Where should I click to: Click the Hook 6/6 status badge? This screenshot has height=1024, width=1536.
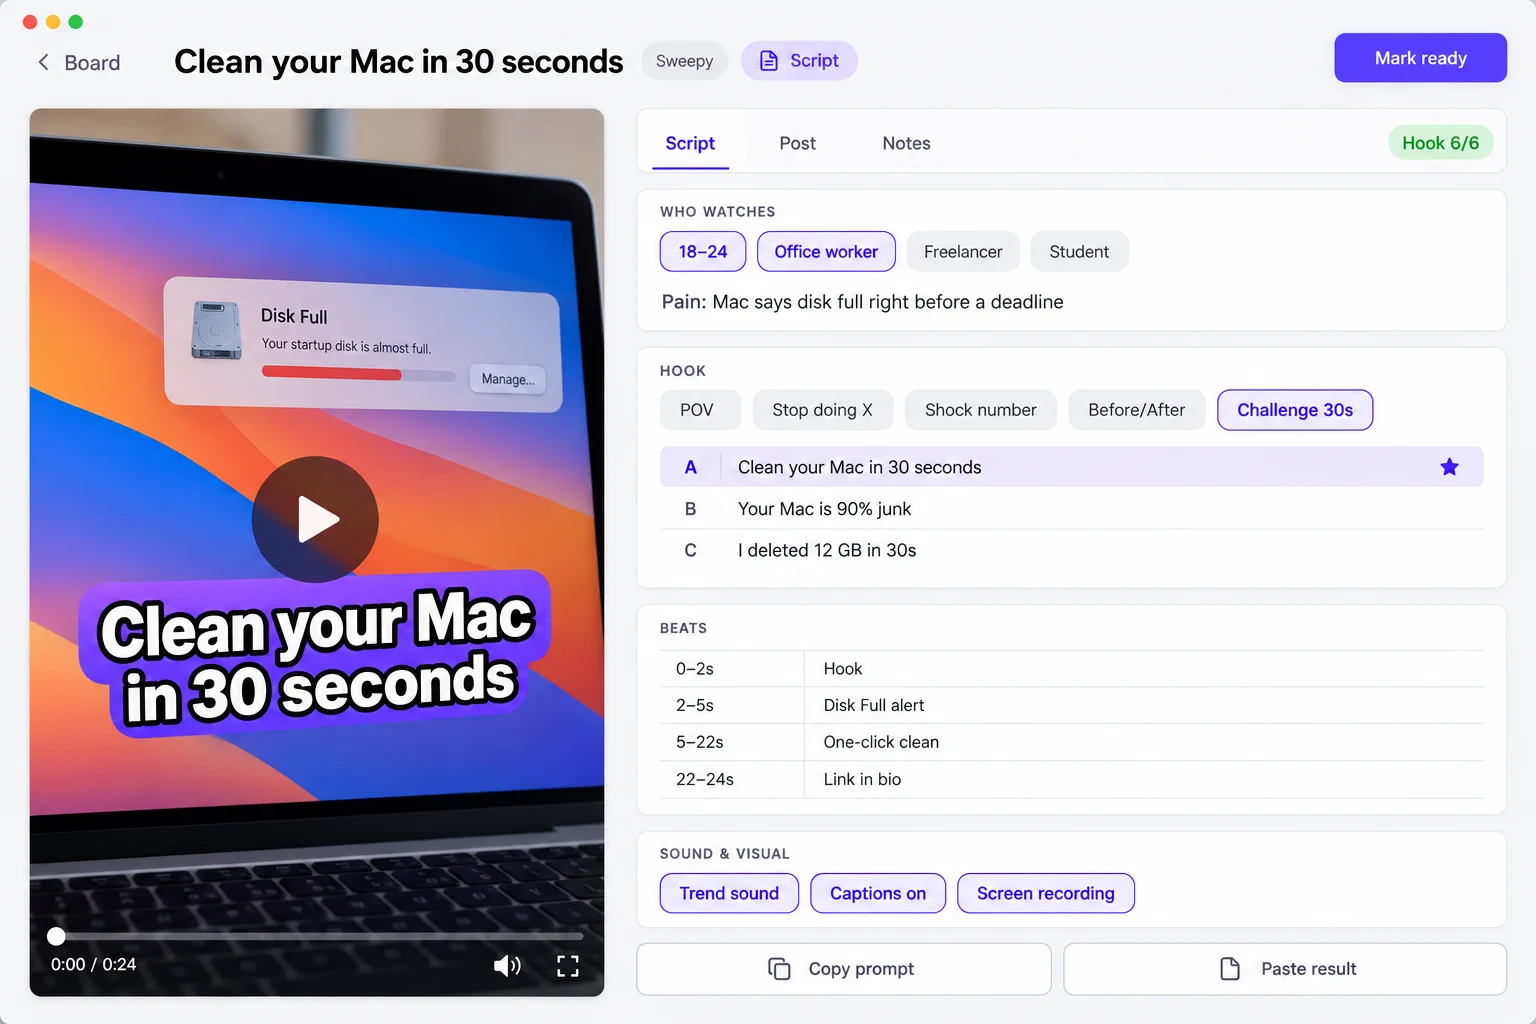pos(1441,143)
